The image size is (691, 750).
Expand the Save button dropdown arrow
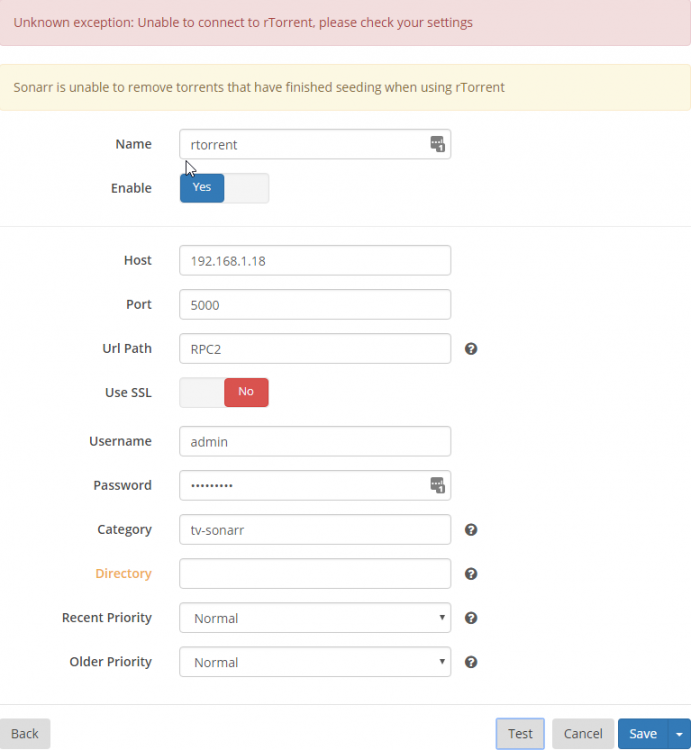(679, 734)
